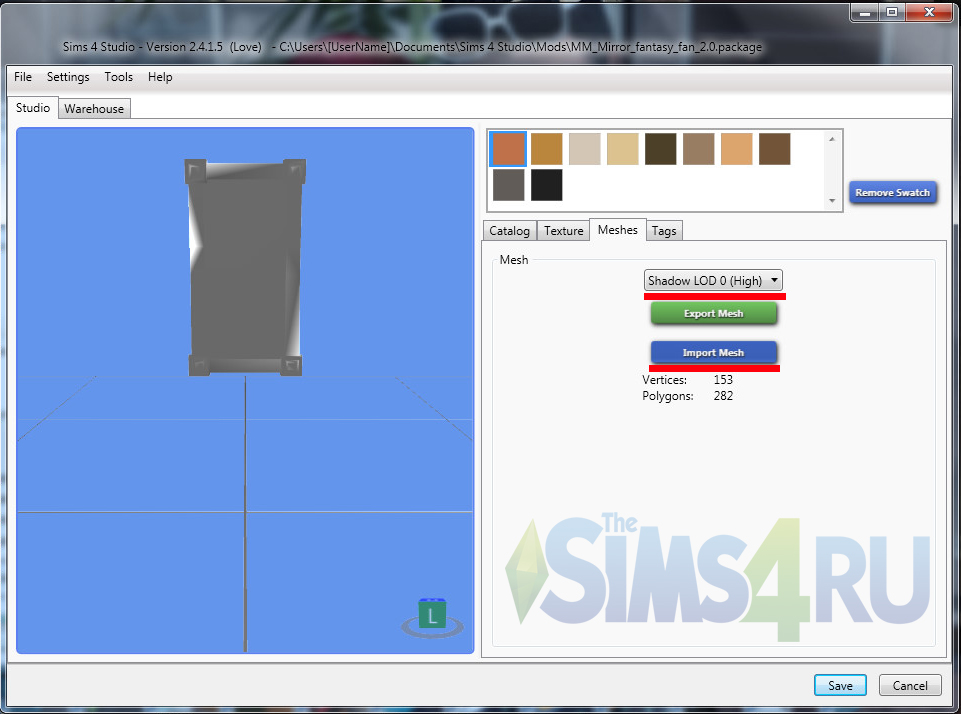Open the Help menu
This screenshot has width=961, height=714.
tap(160, 77)
